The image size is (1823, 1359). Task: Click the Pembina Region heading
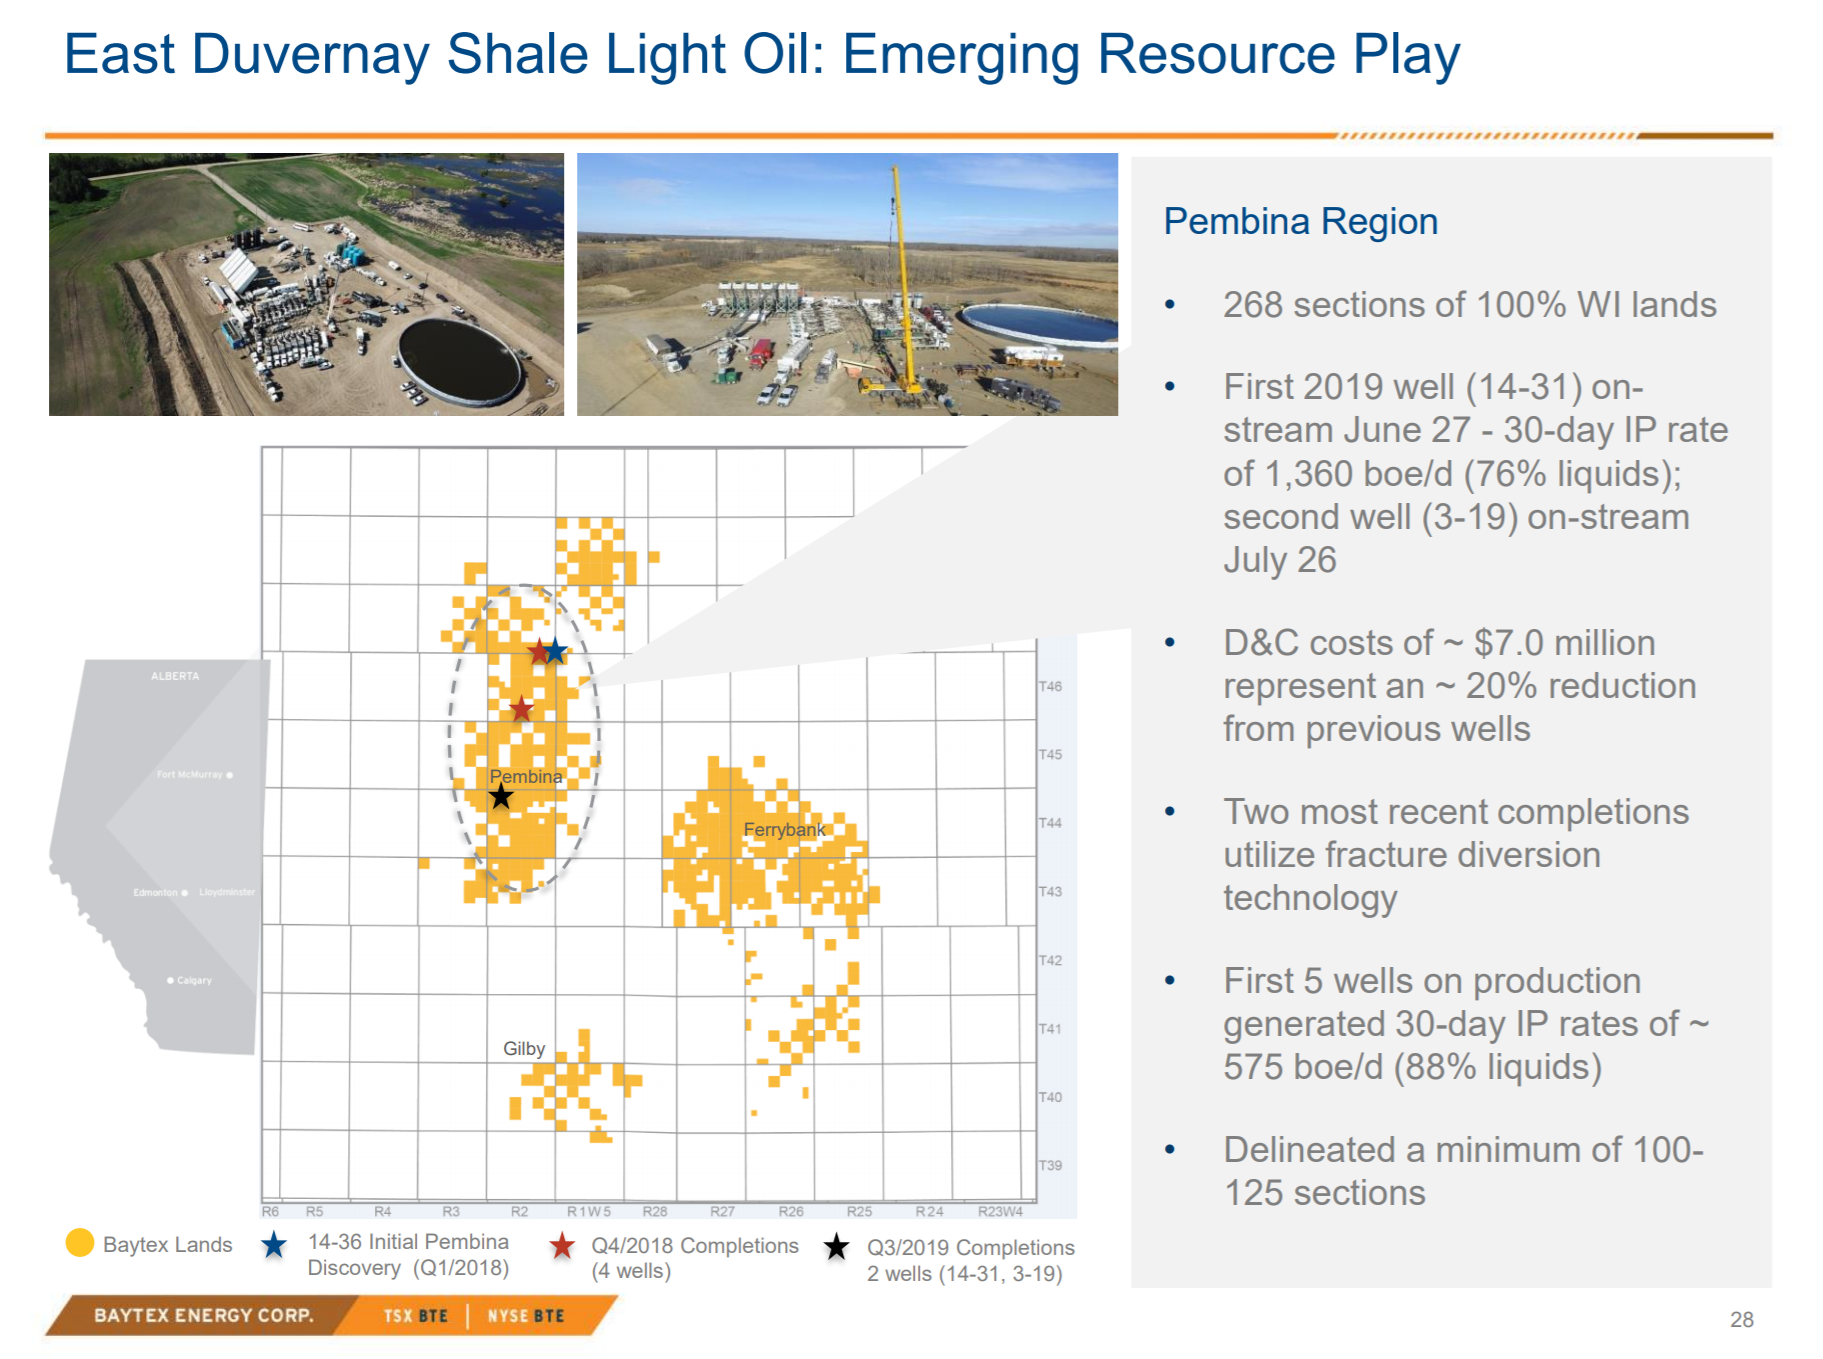tap(1301, 221)
